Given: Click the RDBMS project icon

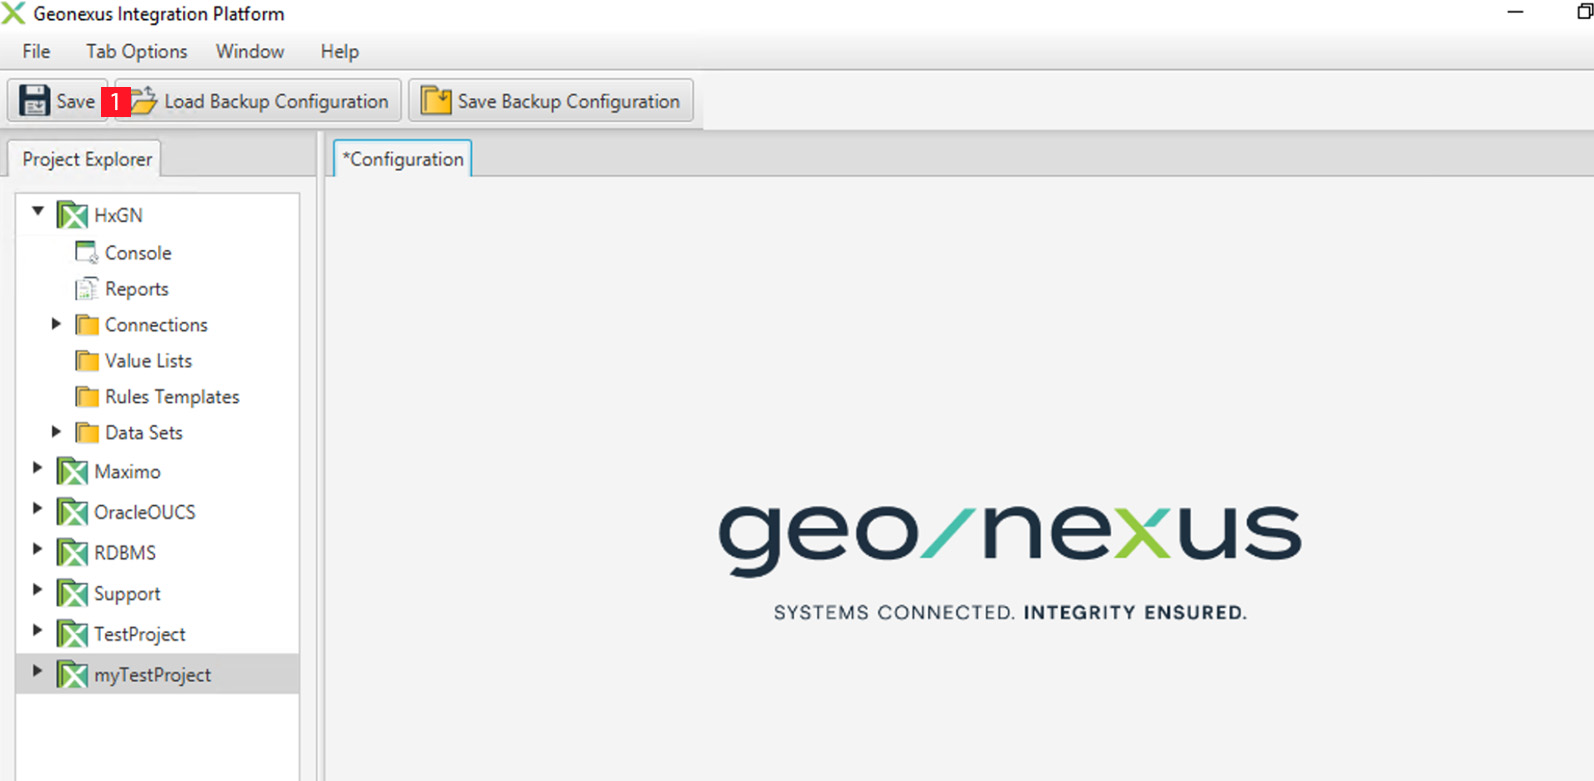Looking at the screenshot, I should point(72,553).
